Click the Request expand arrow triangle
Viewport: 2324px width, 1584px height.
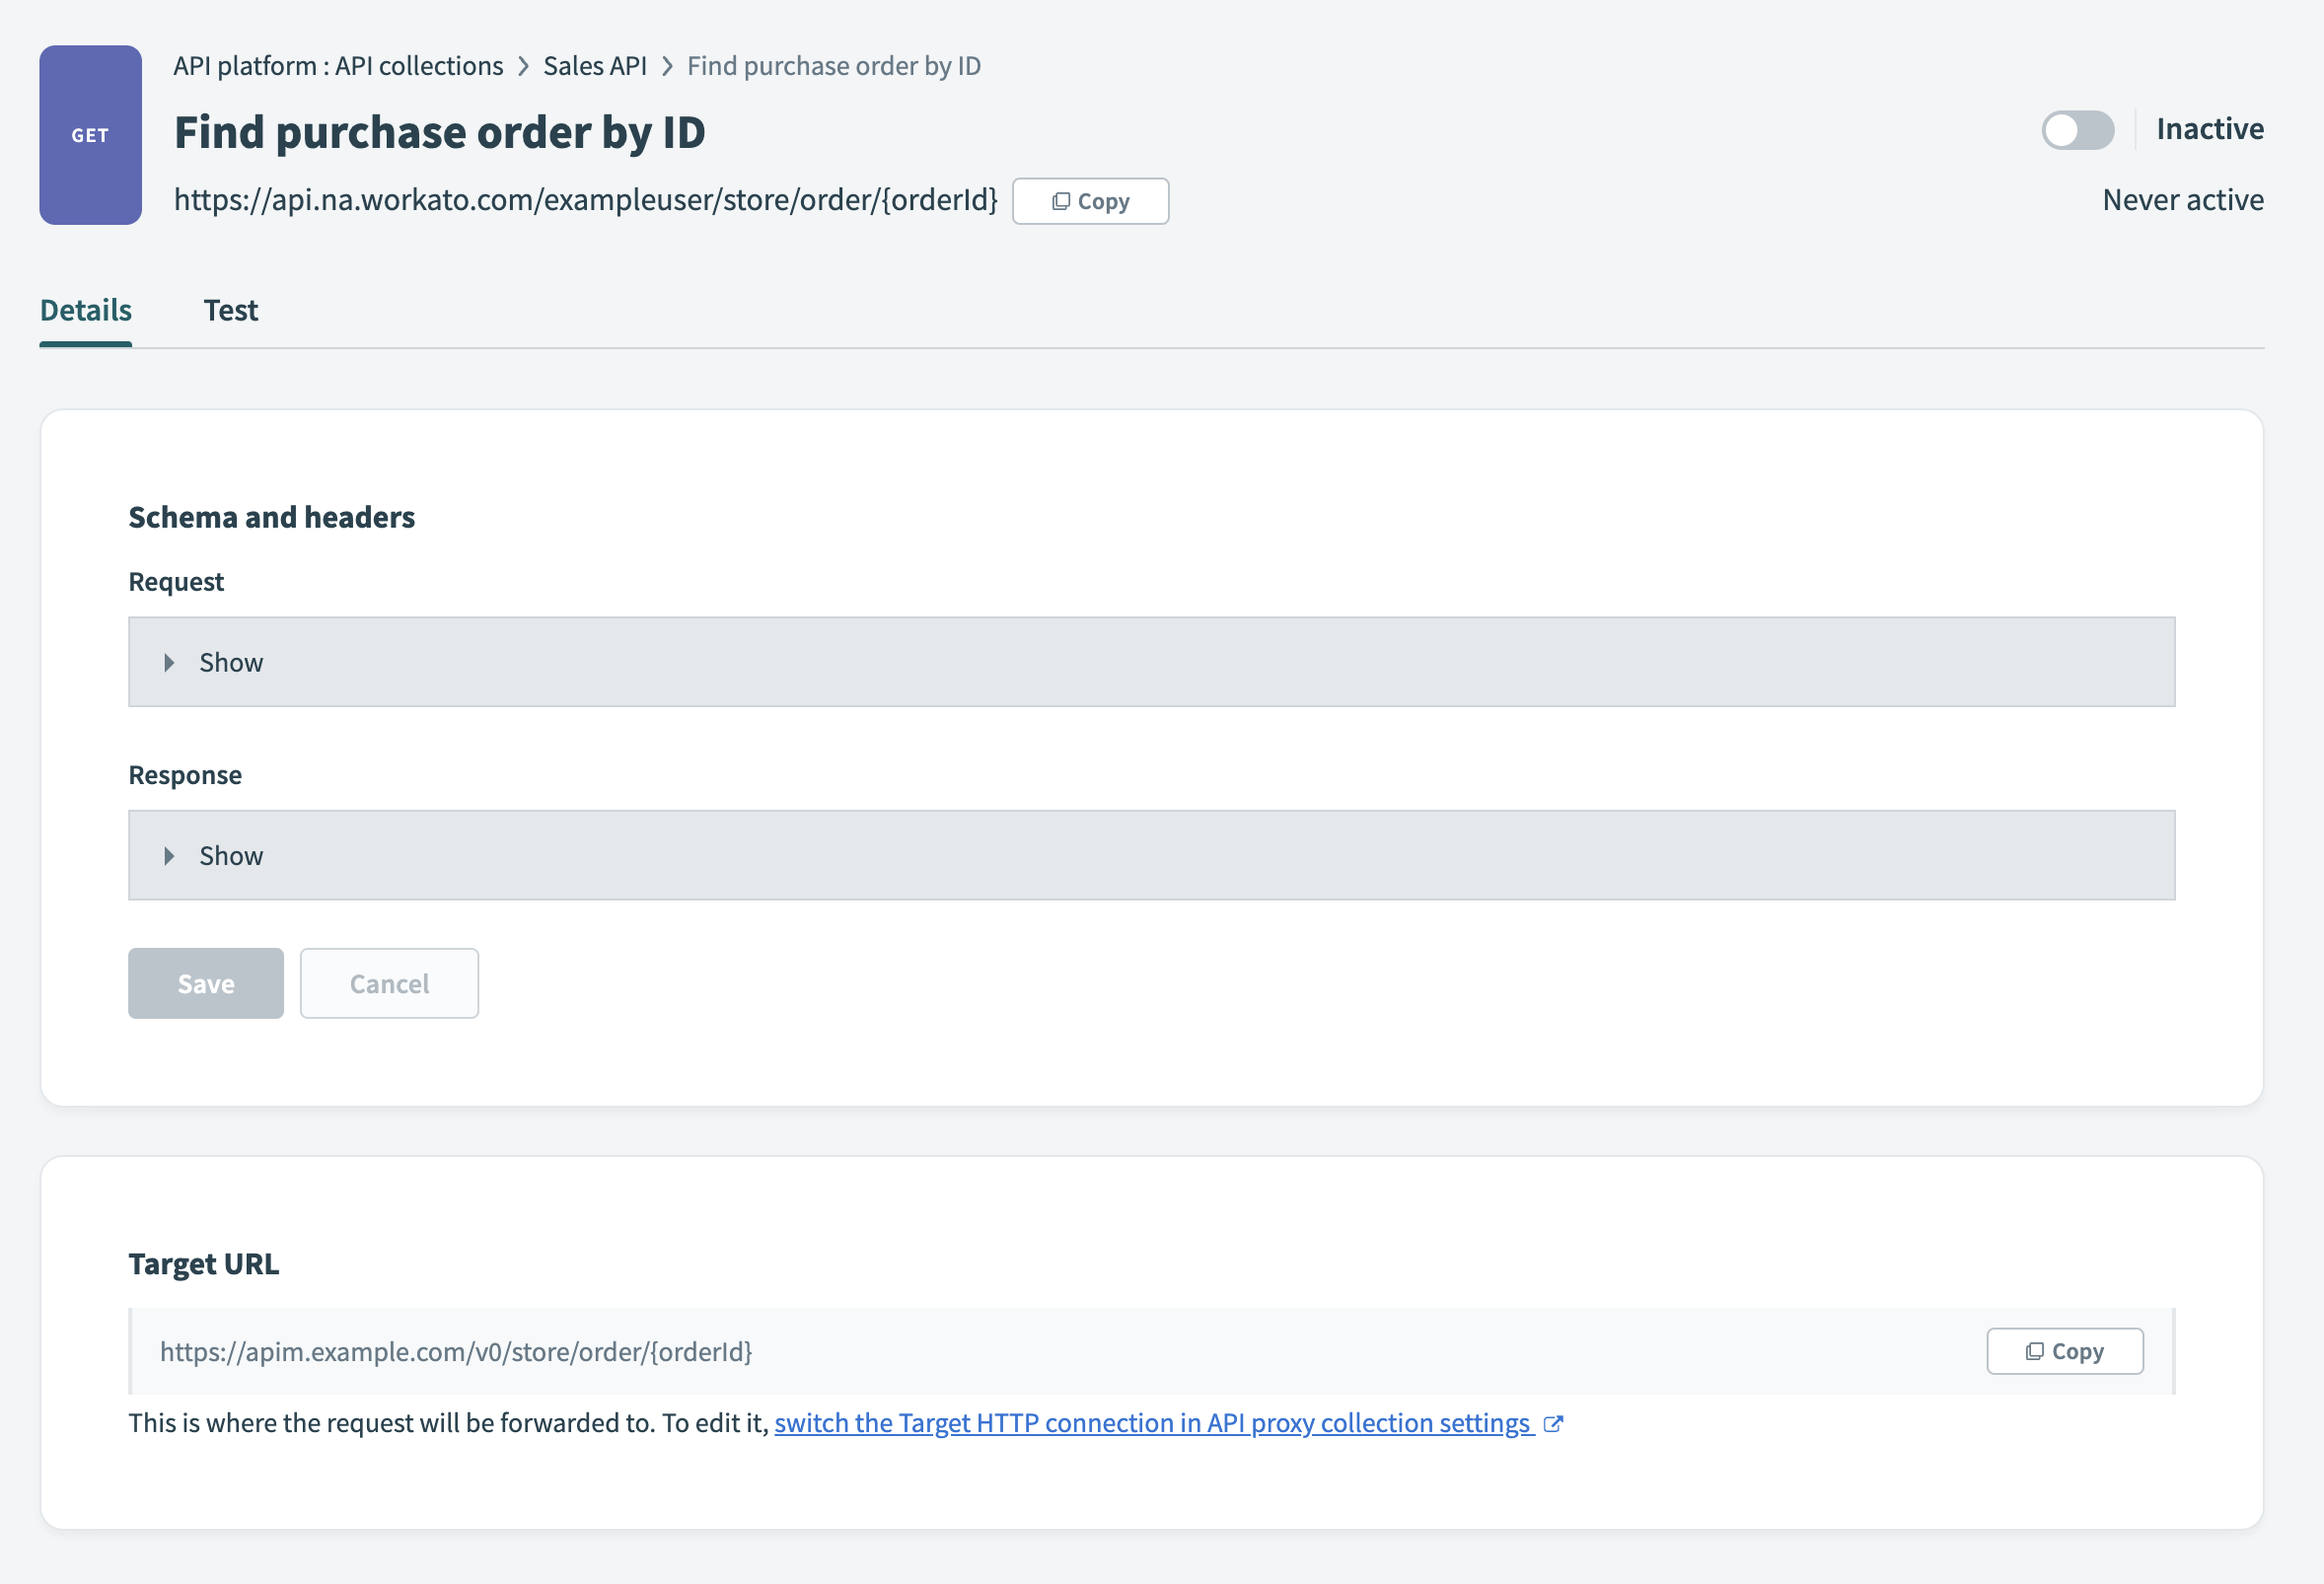tap(172, 661)
